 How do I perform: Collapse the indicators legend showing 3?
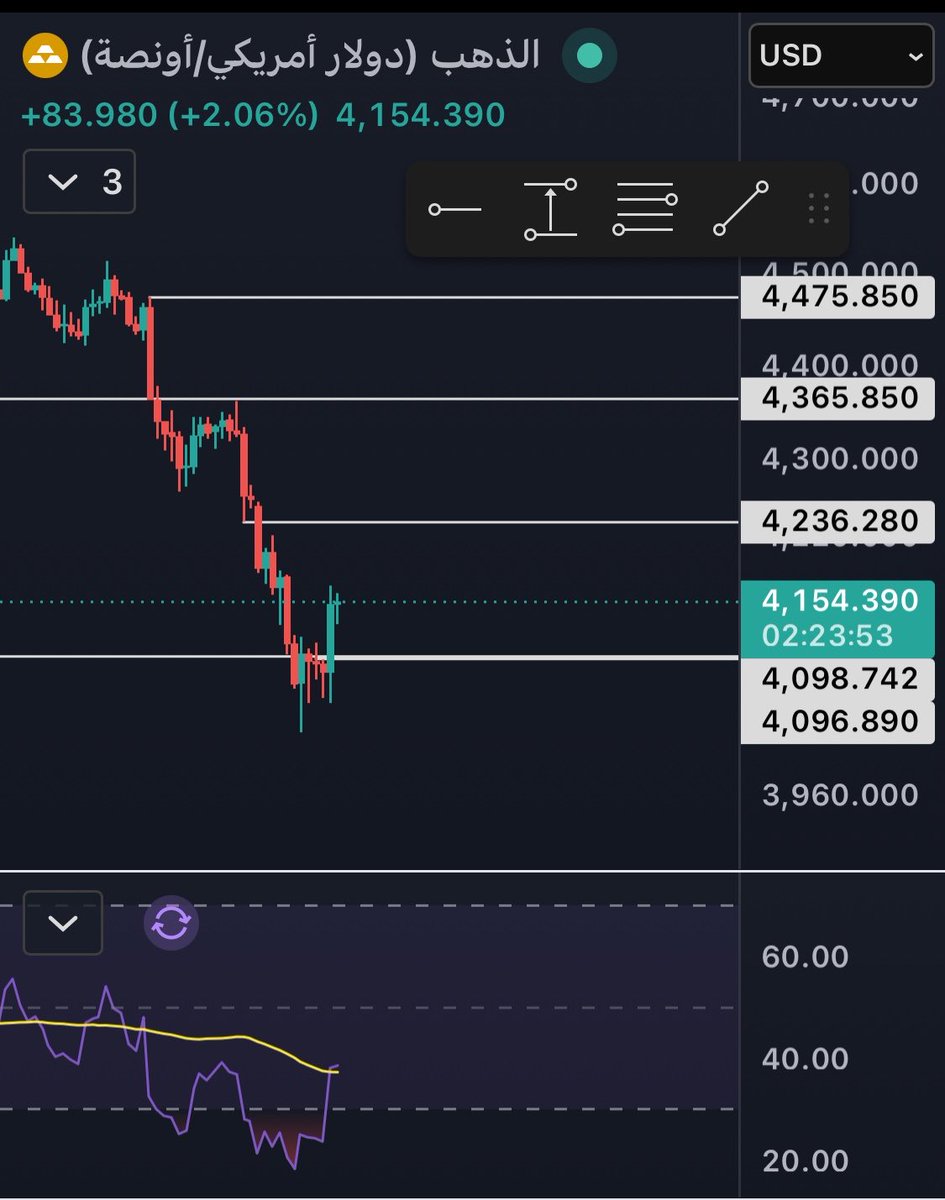(x=79, y=182)
